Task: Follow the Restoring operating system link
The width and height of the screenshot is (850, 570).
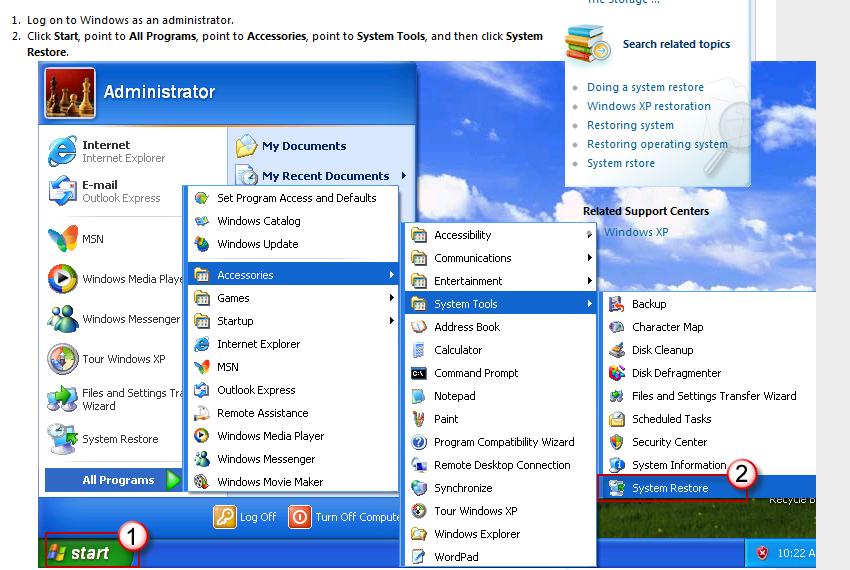Action: pyautogui.click(x=657, y=144)
